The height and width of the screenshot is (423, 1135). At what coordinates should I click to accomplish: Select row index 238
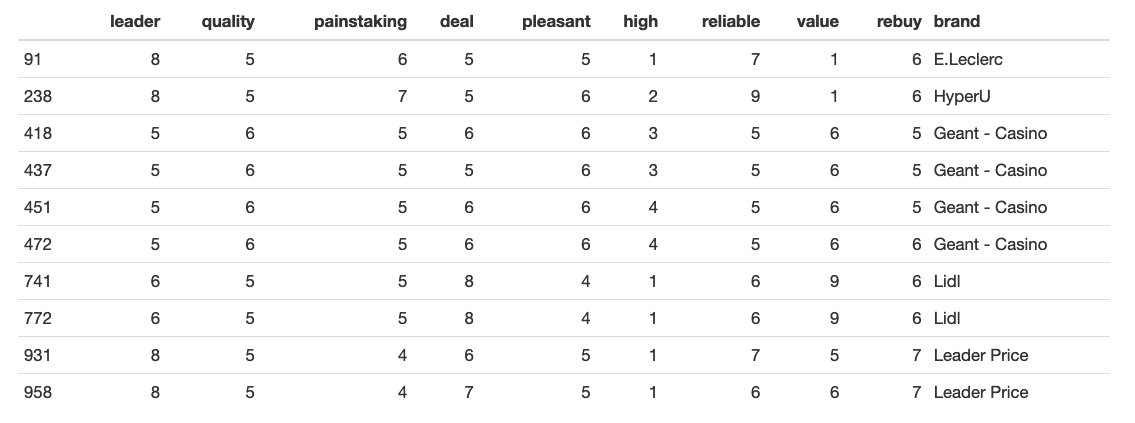click(x=38, y=96)
